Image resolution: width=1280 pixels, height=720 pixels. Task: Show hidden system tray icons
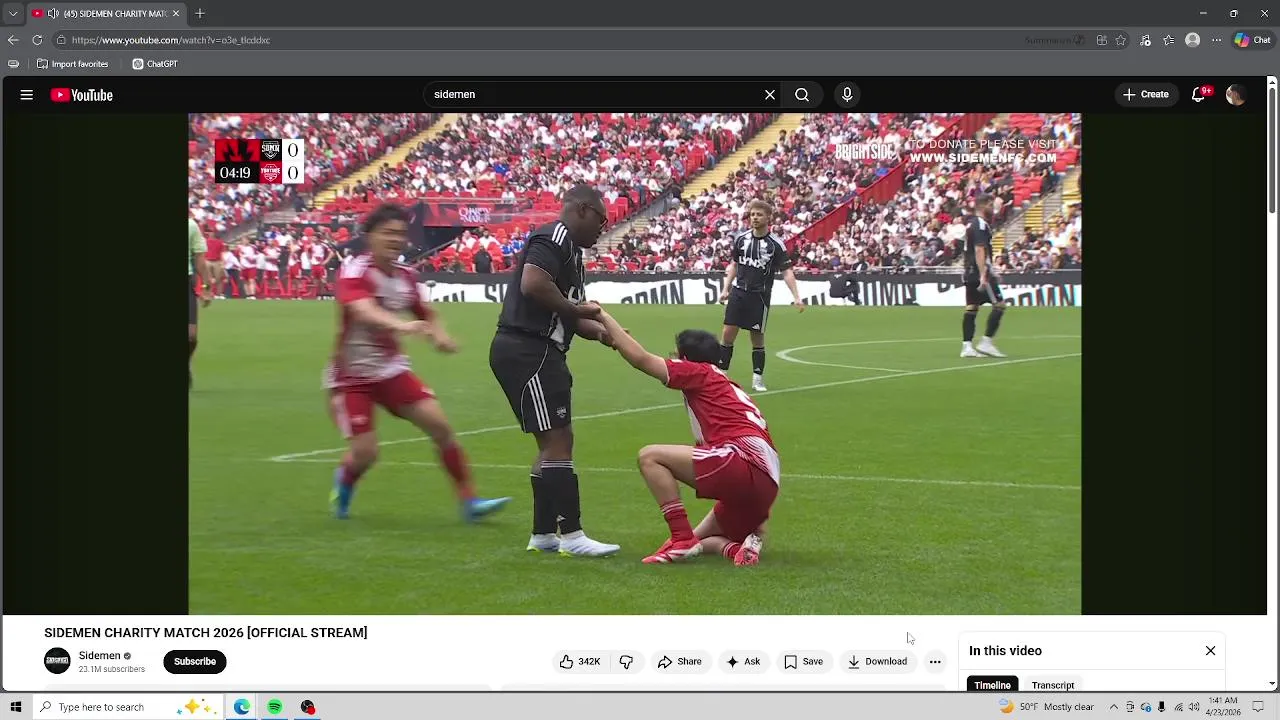click(1113, 707)
